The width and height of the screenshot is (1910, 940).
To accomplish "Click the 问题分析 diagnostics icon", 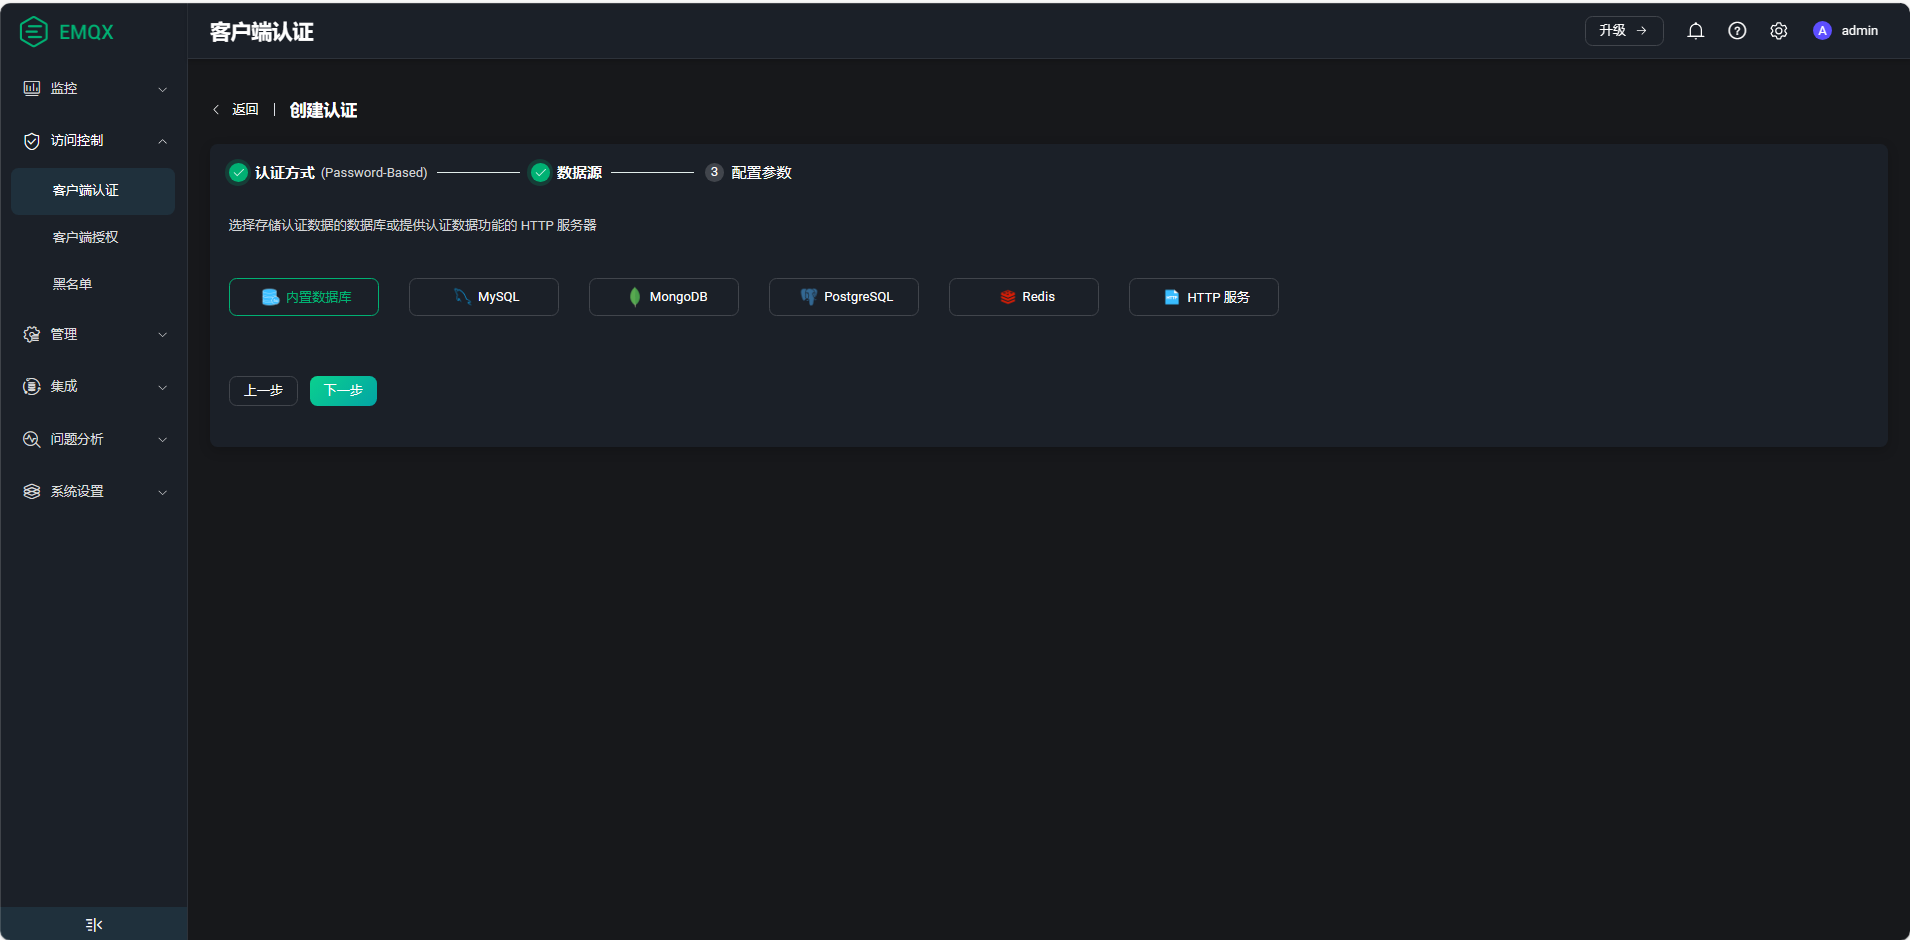I will pyautogui.click(x=32, y=439).
